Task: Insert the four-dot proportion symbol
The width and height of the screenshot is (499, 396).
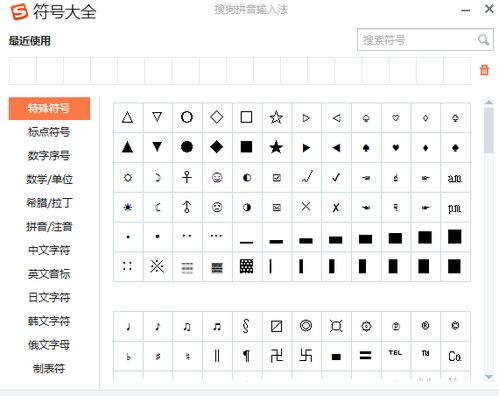Action: tap(128, 266)
